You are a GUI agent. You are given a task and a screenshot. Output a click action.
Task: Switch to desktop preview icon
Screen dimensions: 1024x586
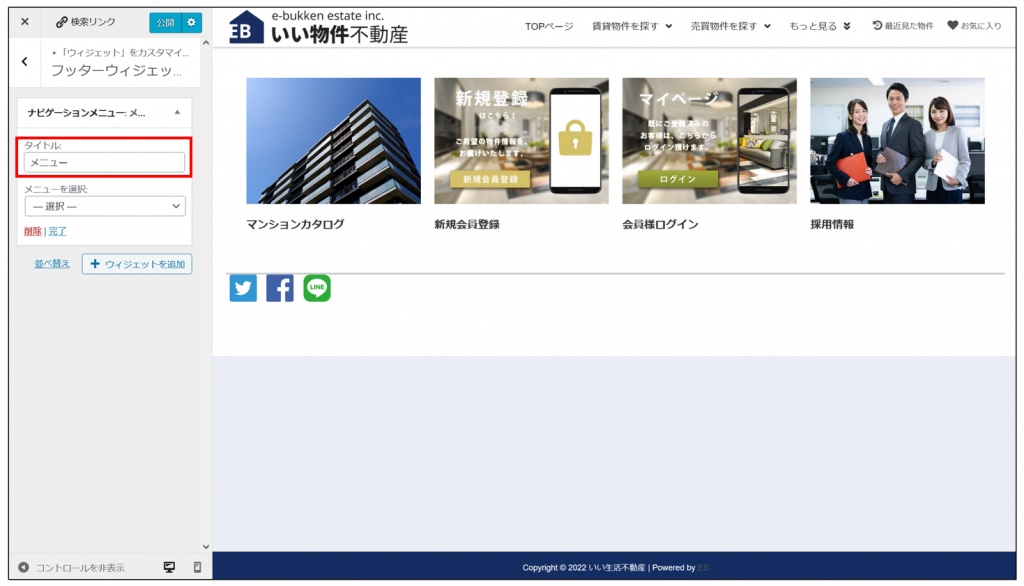pos(169,567)
